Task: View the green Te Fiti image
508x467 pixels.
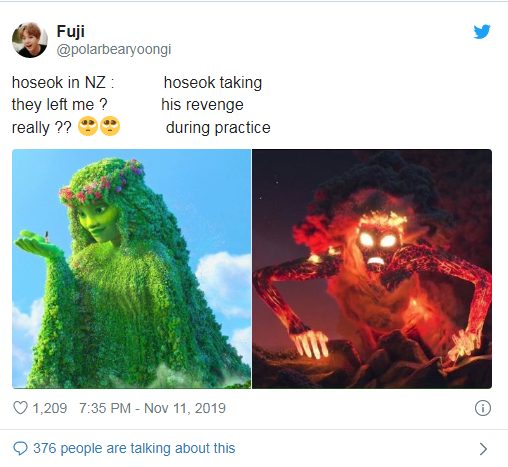Action: [x=131, y=269]
